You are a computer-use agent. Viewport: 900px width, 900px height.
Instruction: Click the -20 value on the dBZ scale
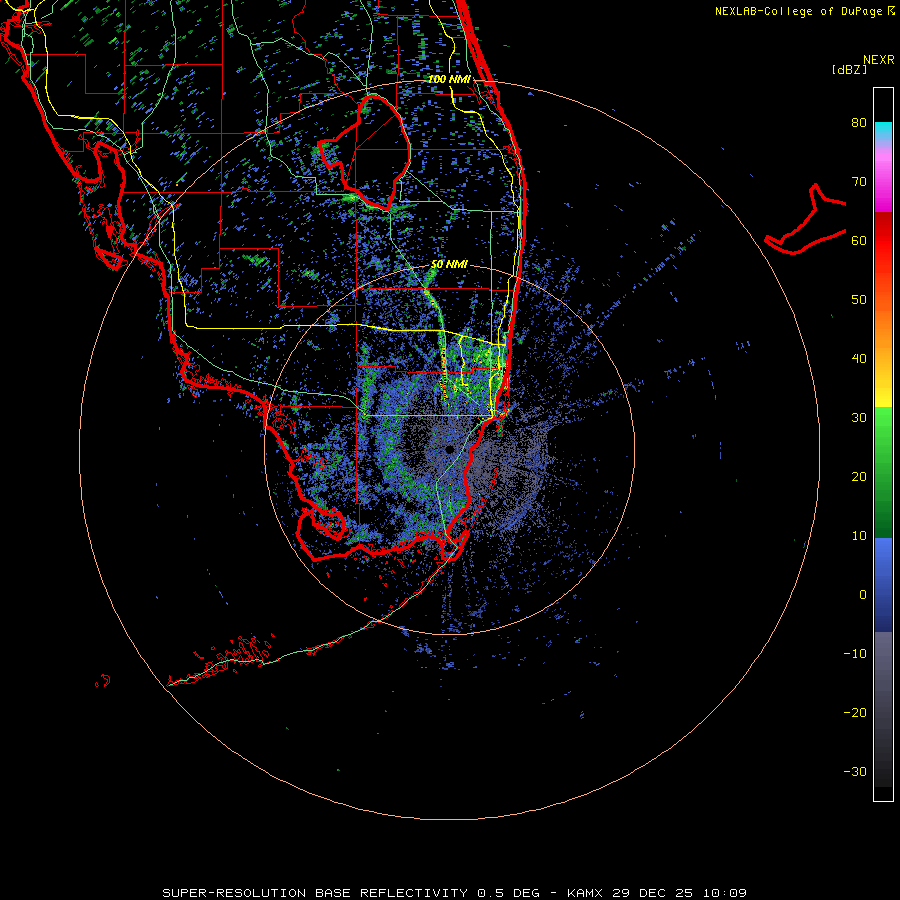[855, 712]
